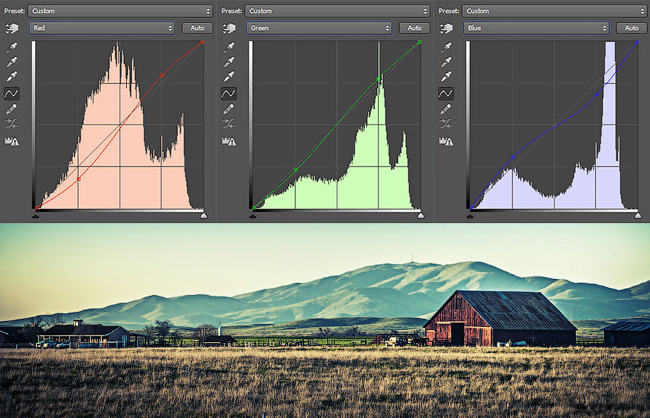Open the Green channel dropdown
The height and width of the screenshot is (418, 650).
pos(318,28)
